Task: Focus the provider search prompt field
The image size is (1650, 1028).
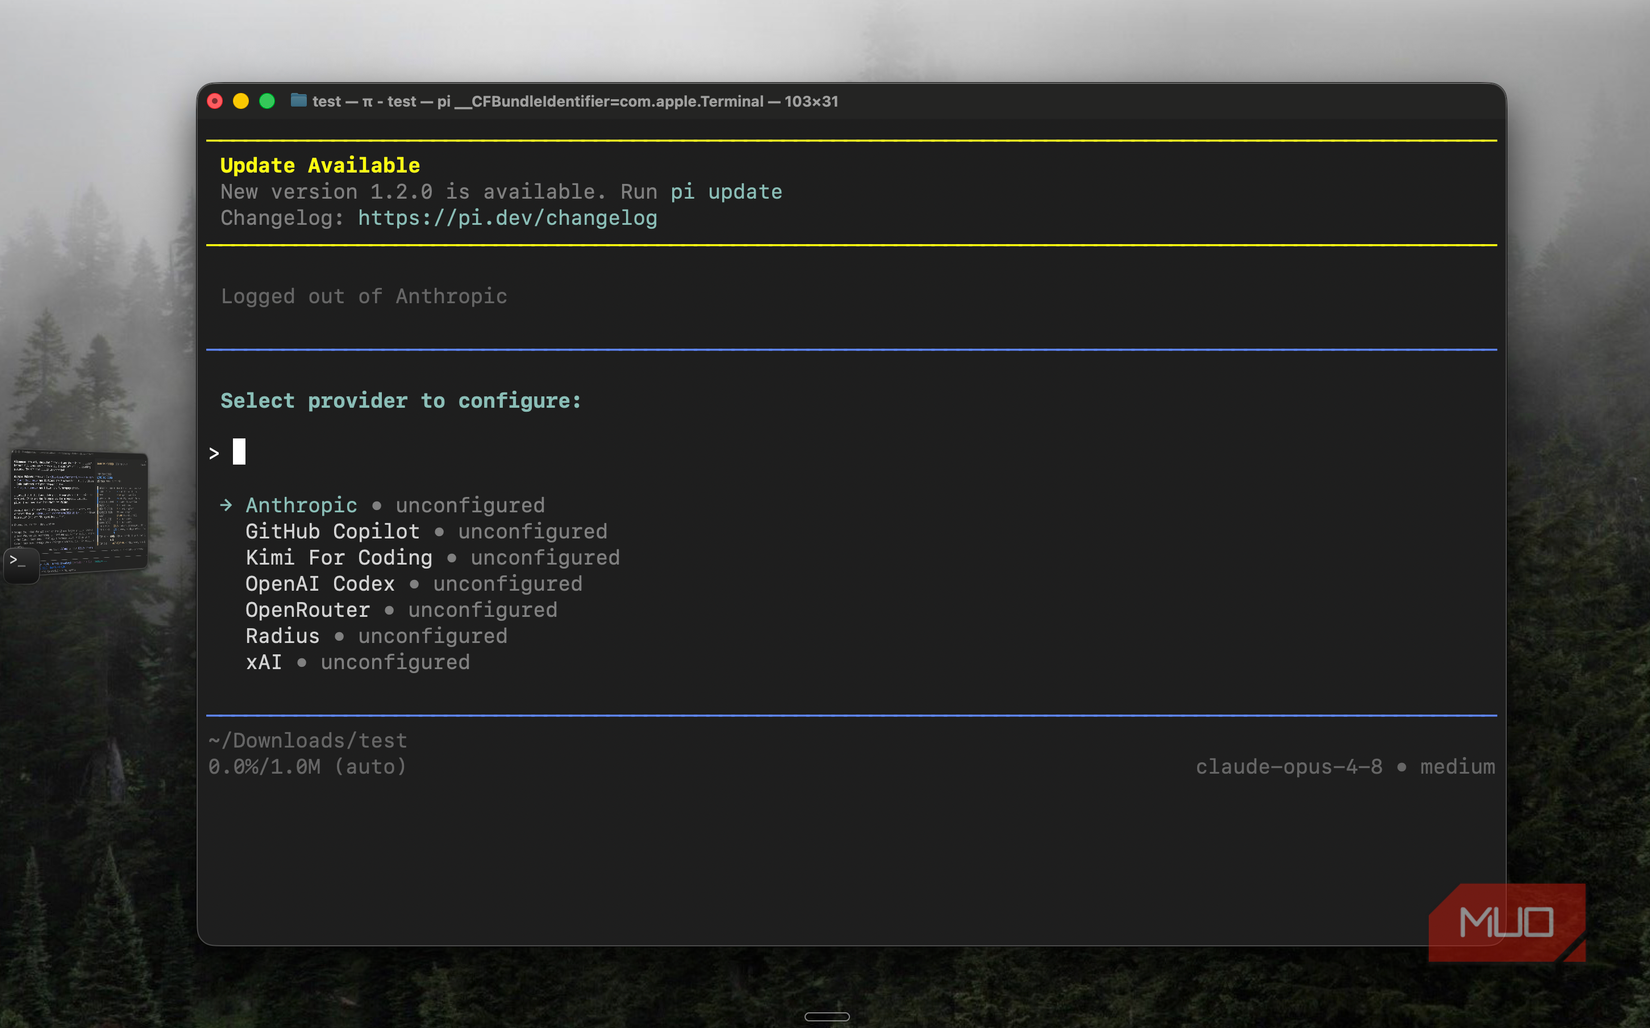Action: 851,453
